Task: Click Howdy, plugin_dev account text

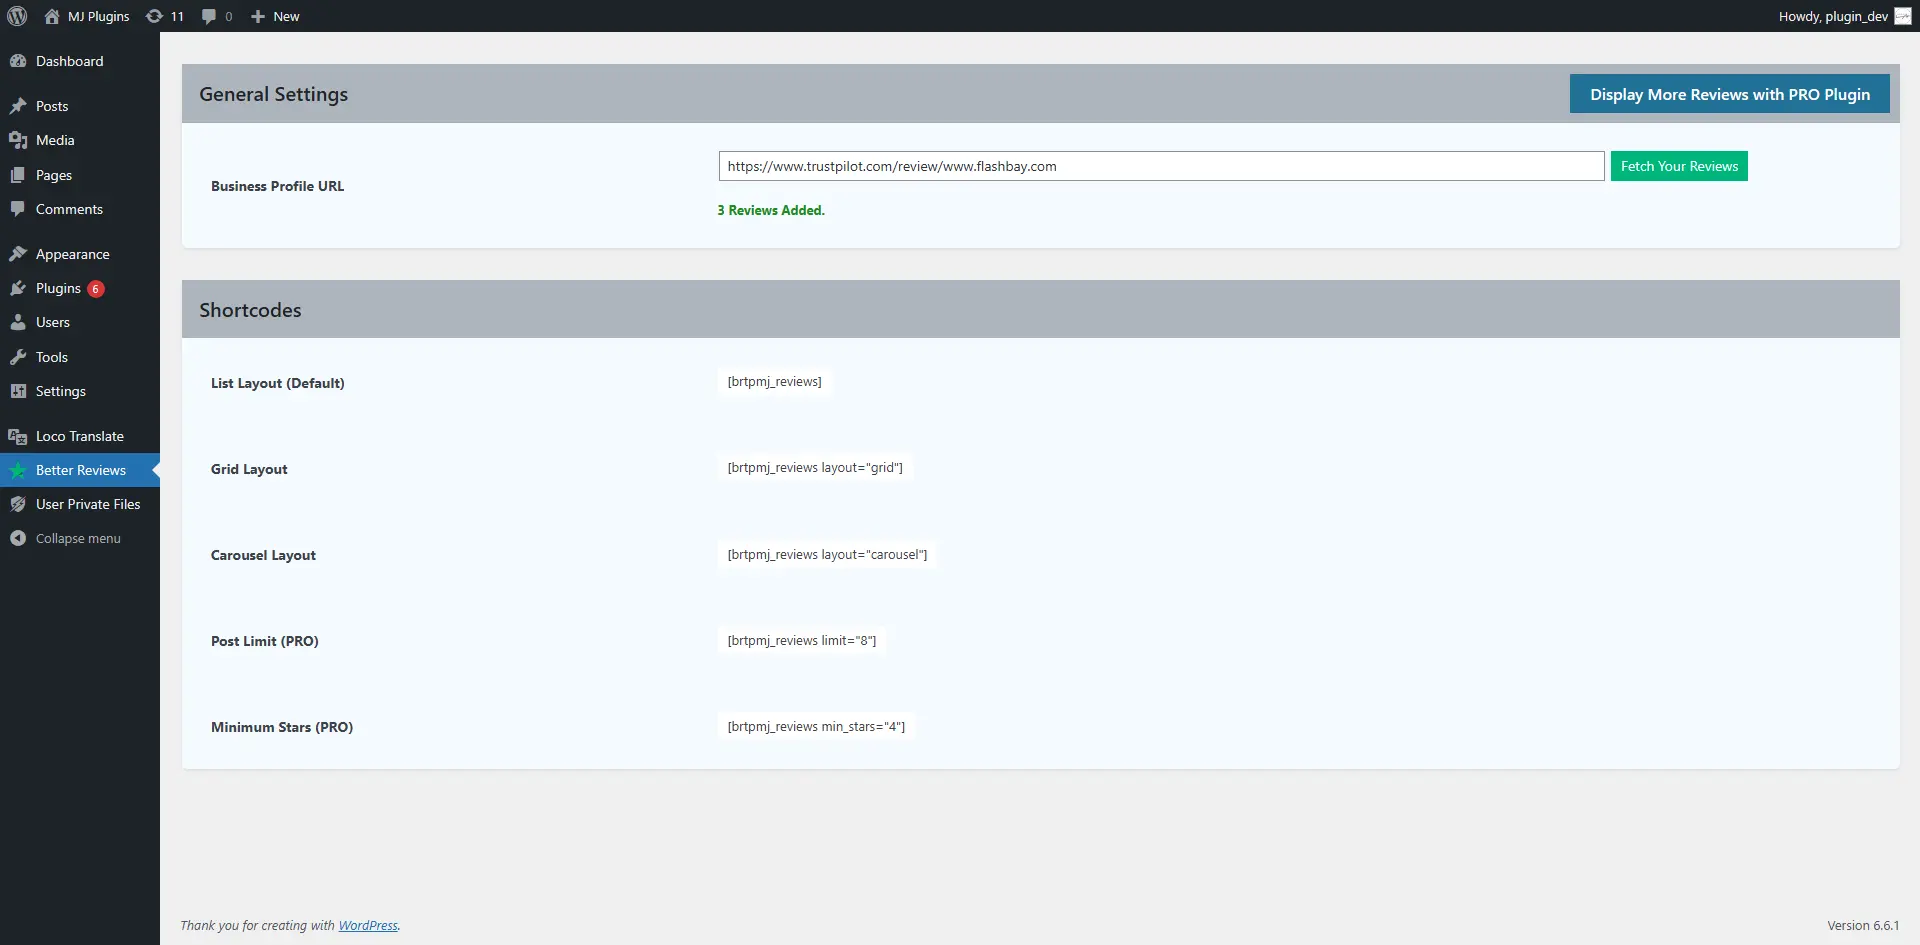Action: pyautogui.click(x=1833, y=16)
